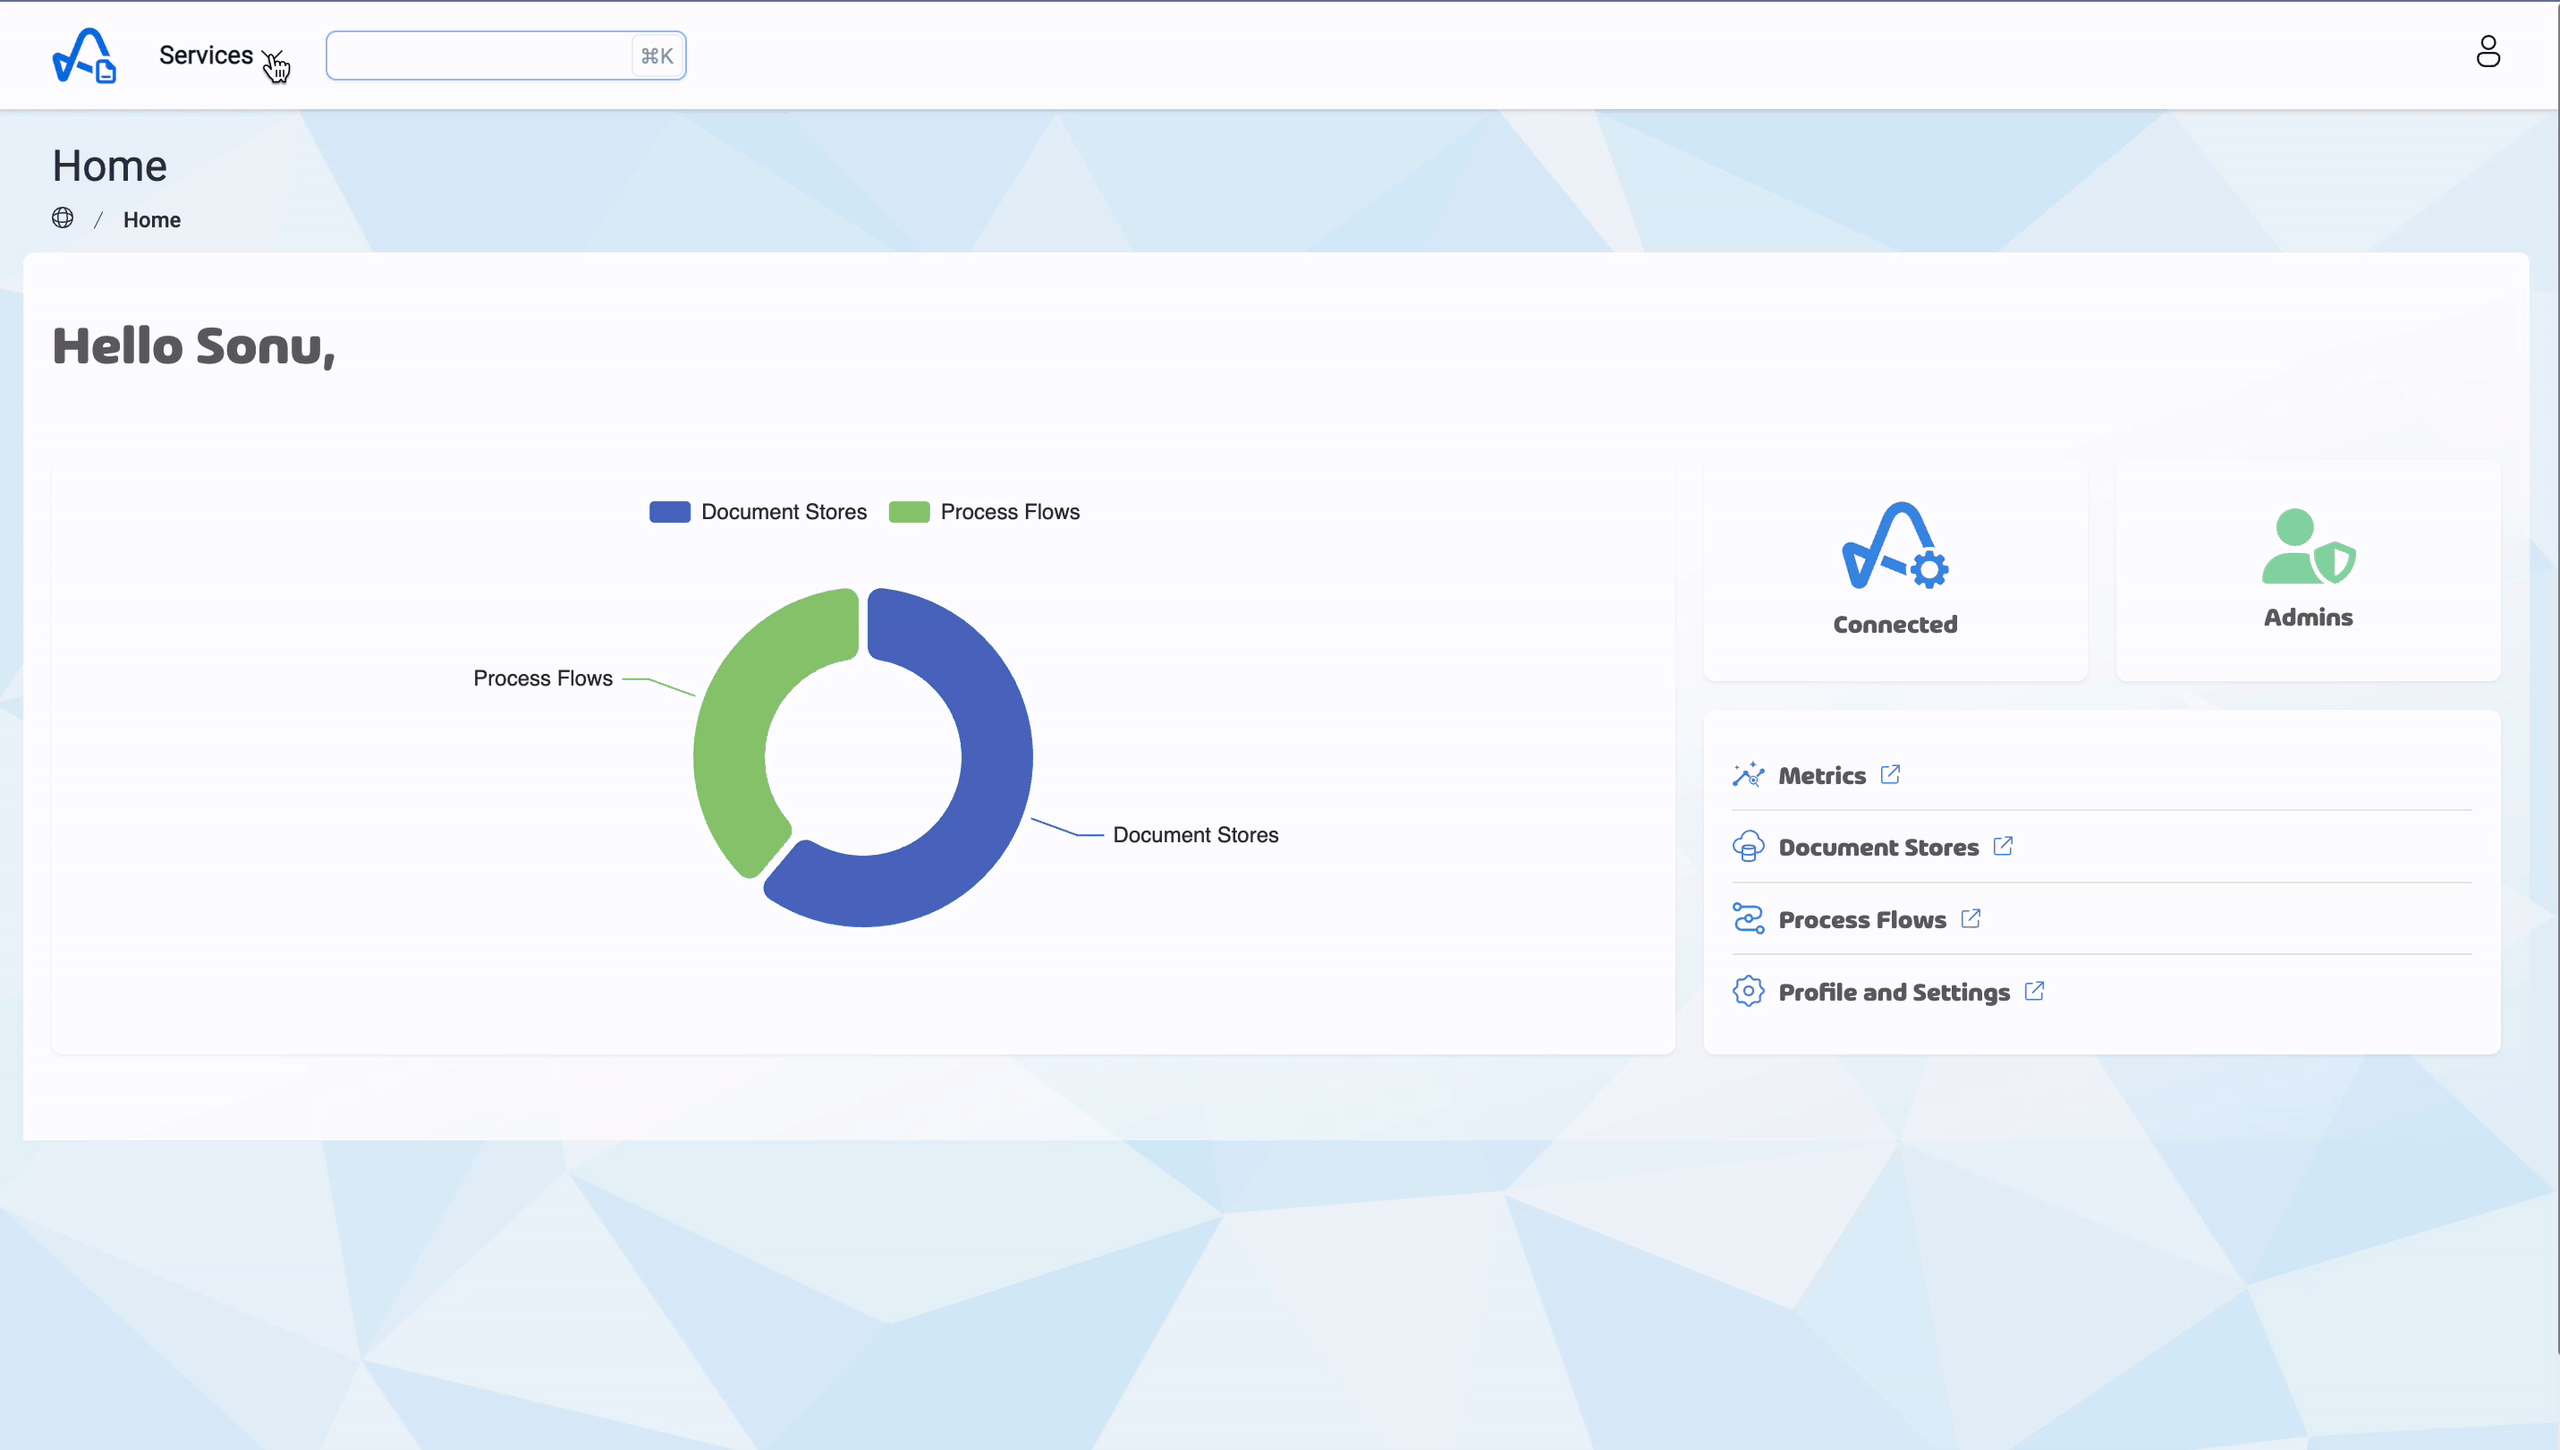2560x1450 pixels.
Task: Open the Profile and Settings link
Action: (x=1894, y=992)
